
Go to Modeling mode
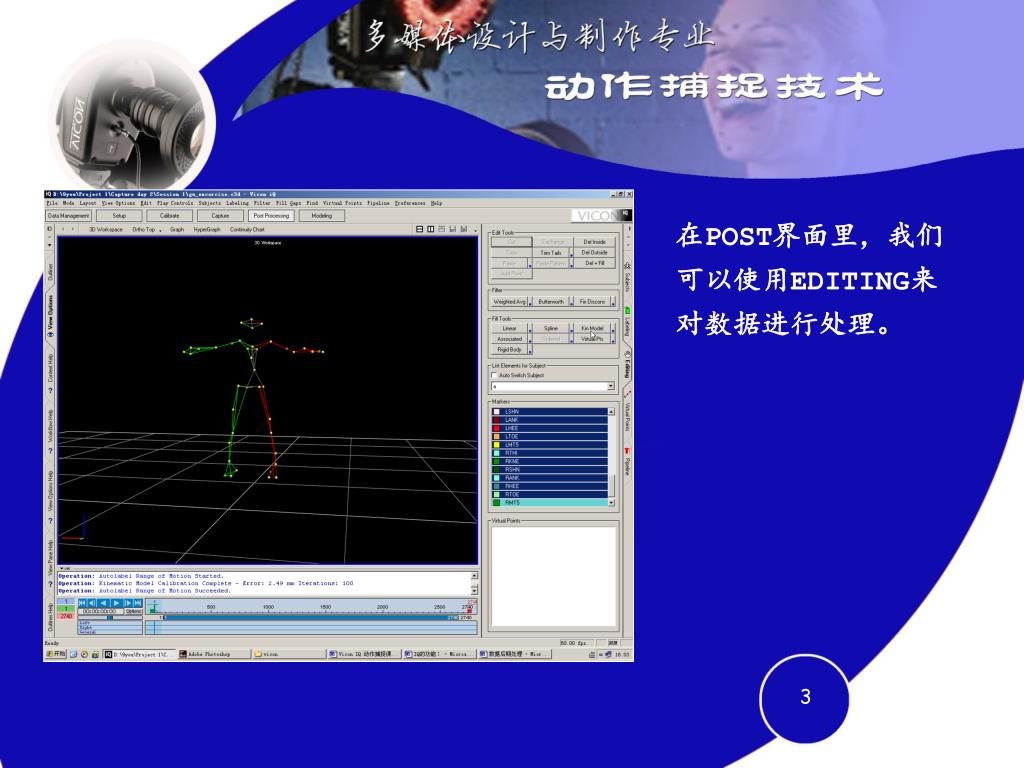click(321, 216)
